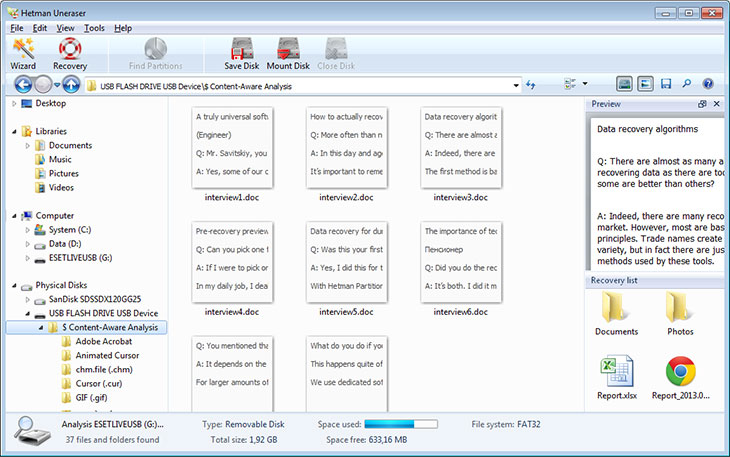This screenshot has width=730, height=457.
Task: Click the greyed Forward navigation button
Action: tap(43, 85)
